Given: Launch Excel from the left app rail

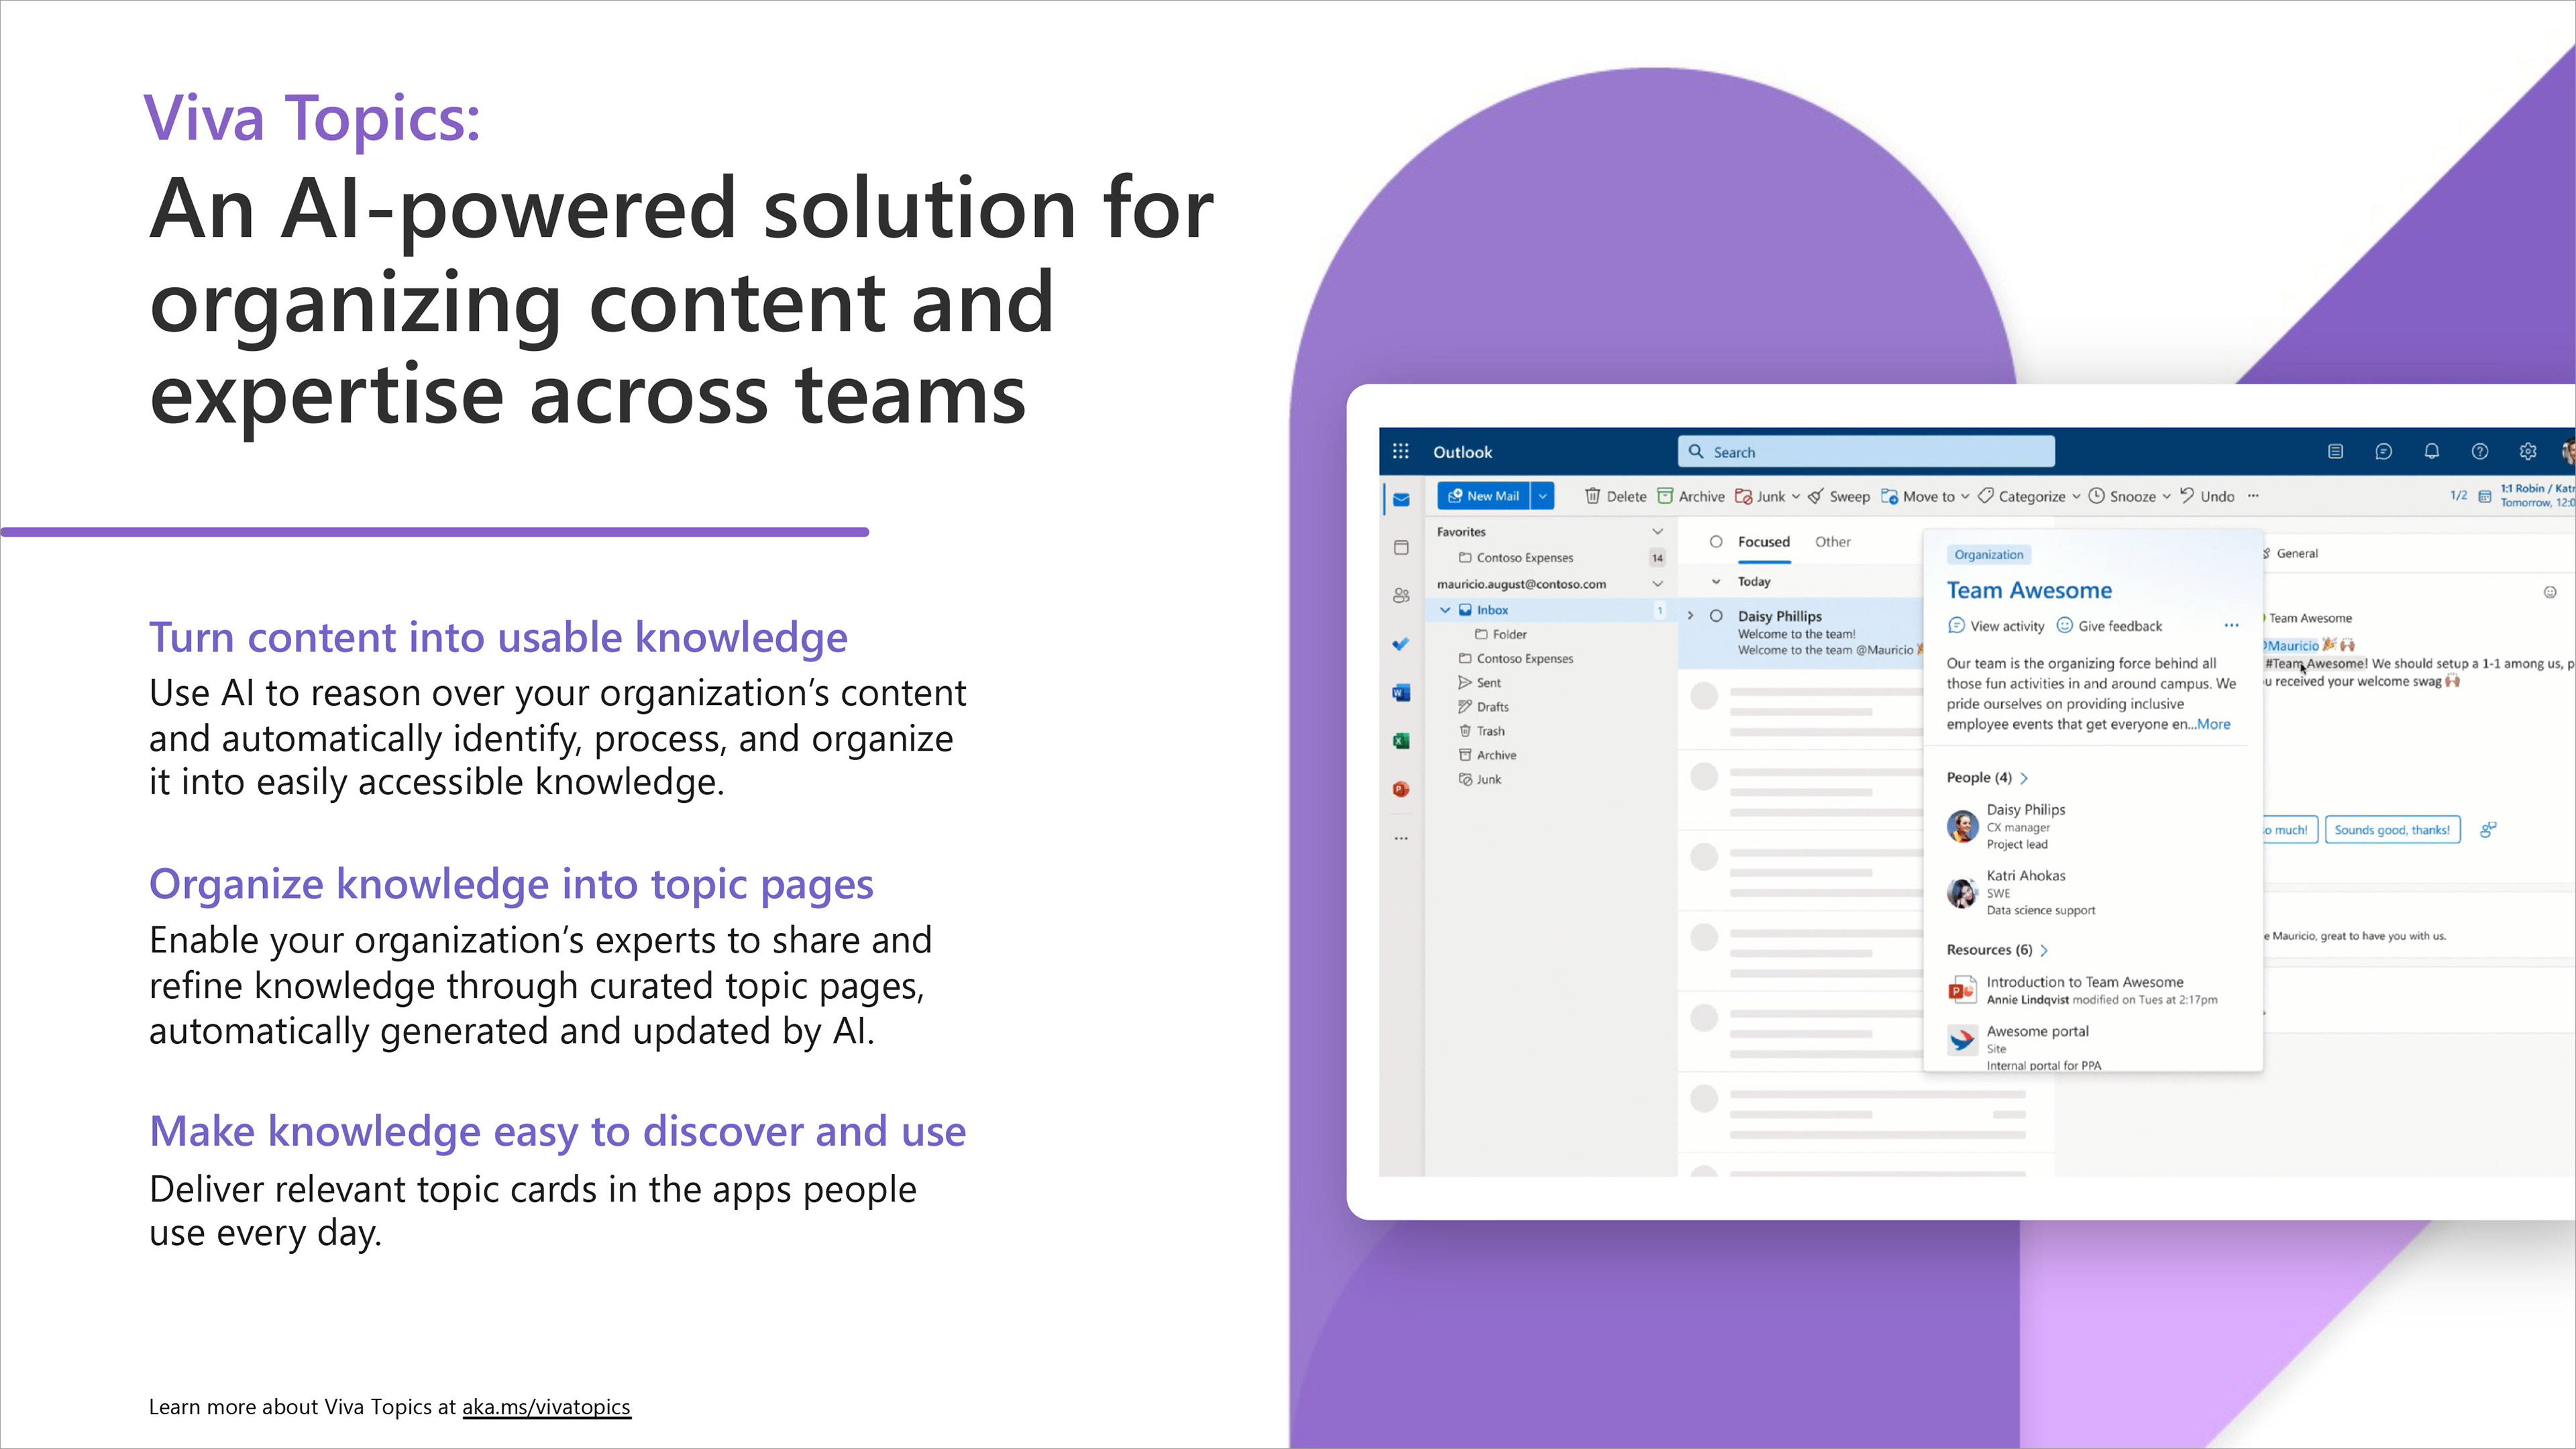Looking at the screenshot, I should [1401, 740].
